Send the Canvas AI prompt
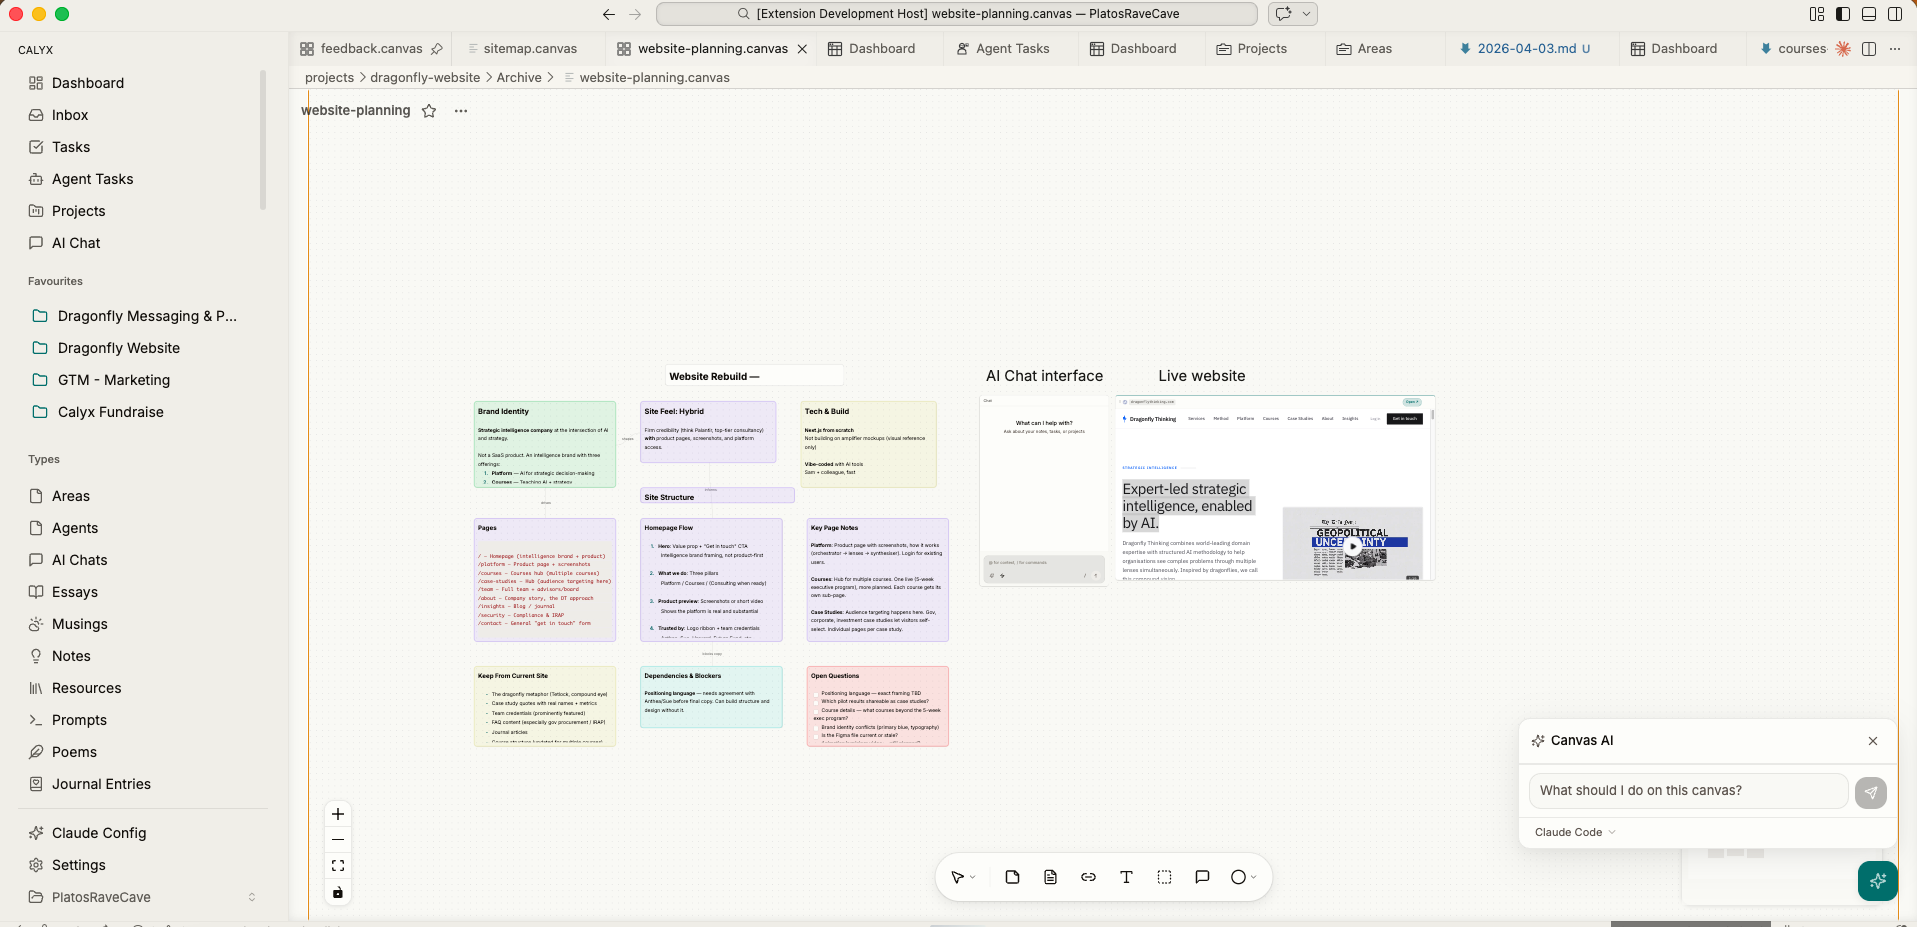This screenshot has height=927, width=1917. tap(1870, 792)
